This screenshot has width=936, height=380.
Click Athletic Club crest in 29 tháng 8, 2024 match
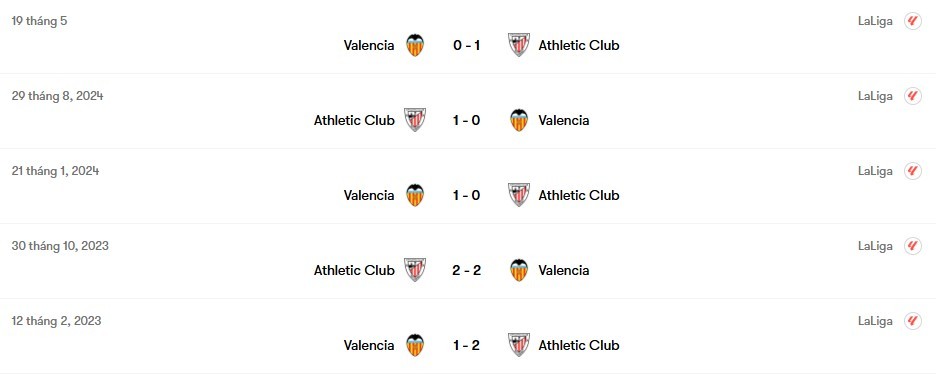[x=415, y=120]
